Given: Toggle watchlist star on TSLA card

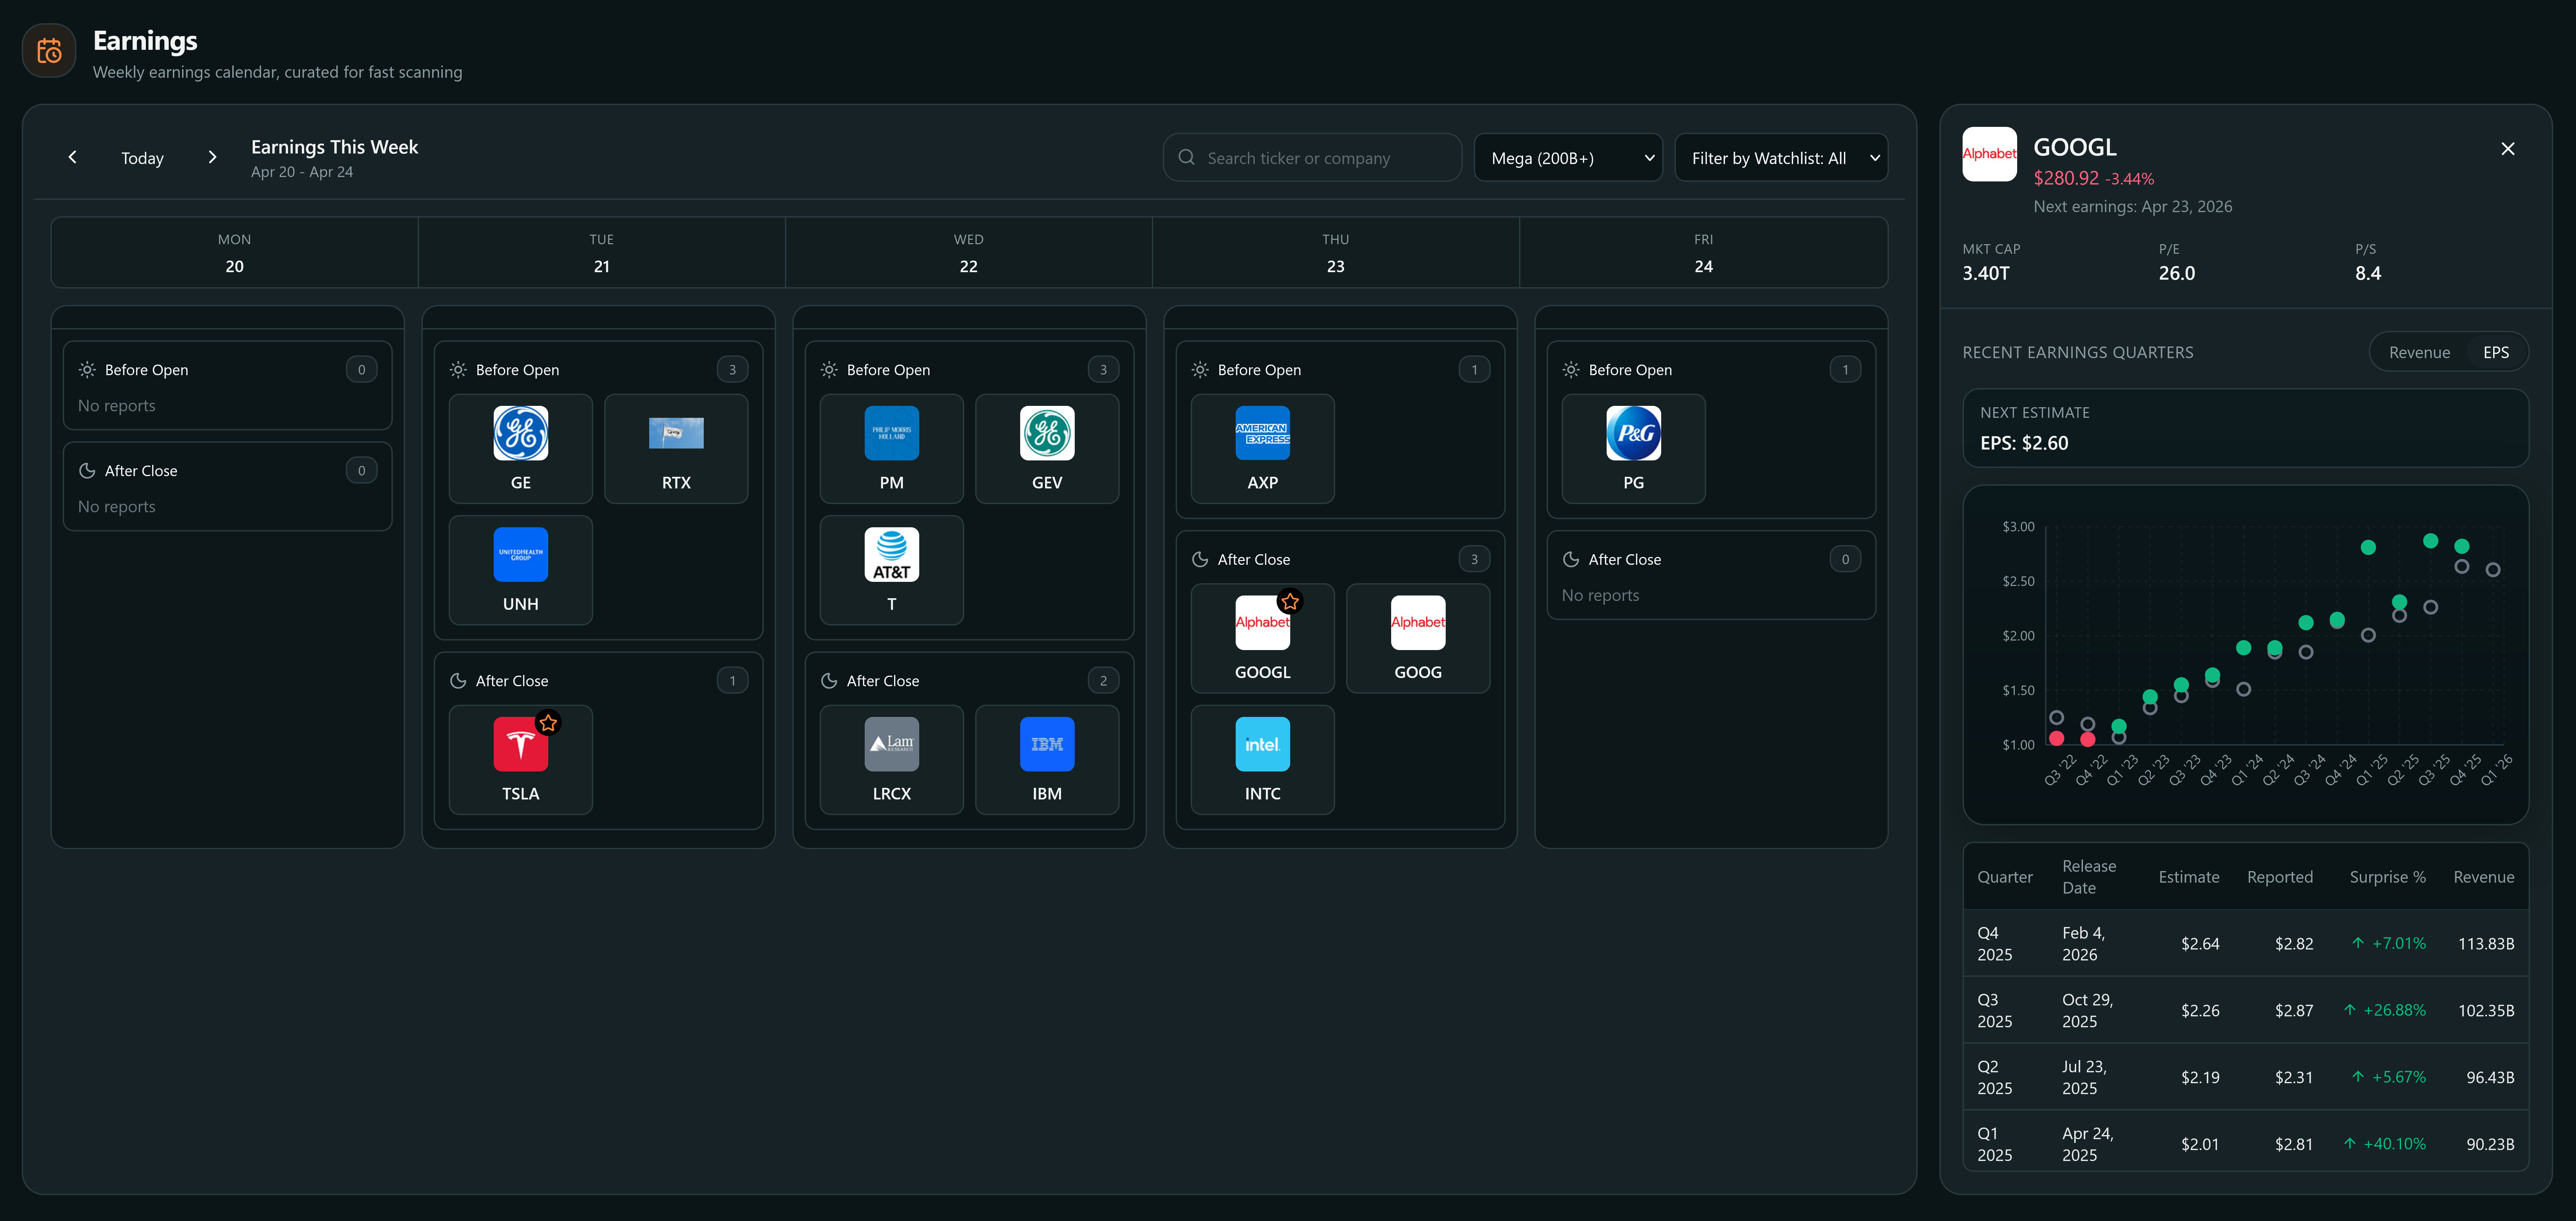Looking at the screenshot, I should 548,722.
